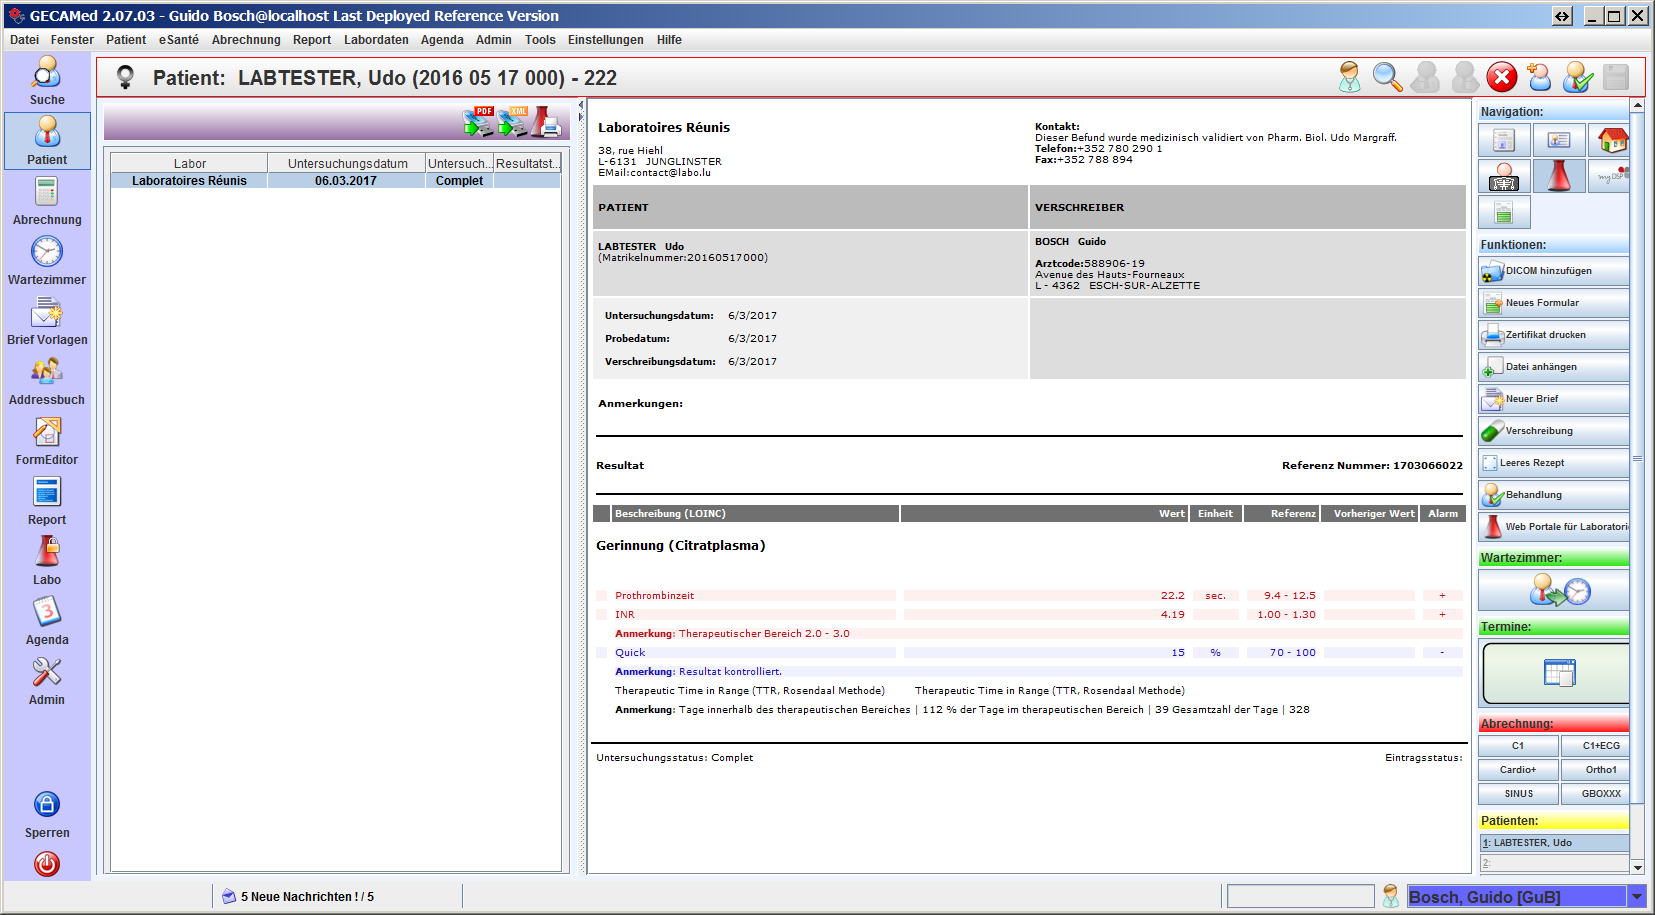Open the red flask lab navigation view
The width and height of the screenshot is (1655, 915).
[x=1558, y=176]
